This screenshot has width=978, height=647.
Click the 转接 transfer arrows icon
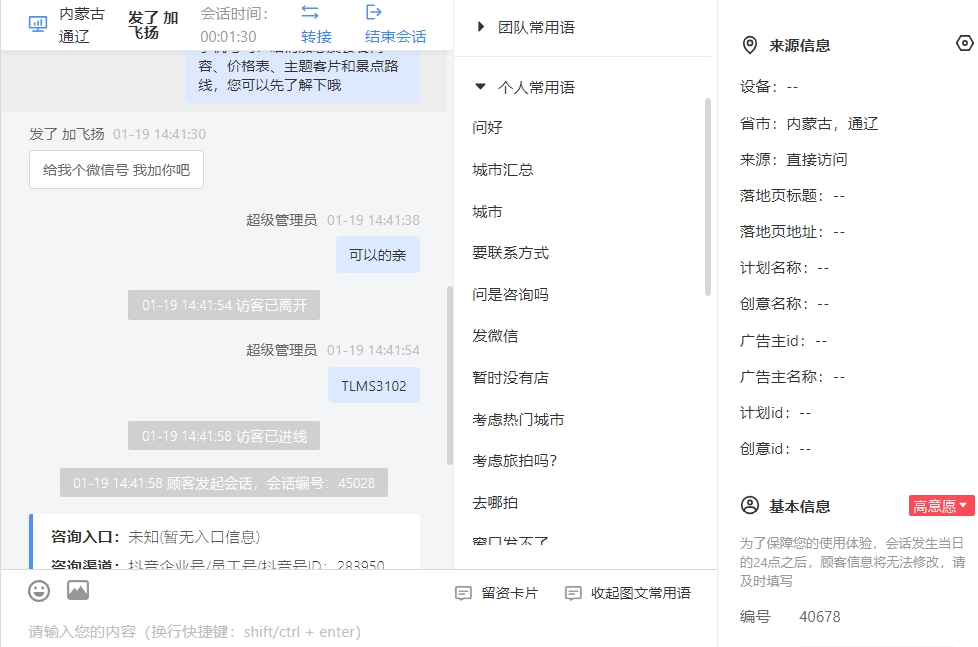pos(310,12)
